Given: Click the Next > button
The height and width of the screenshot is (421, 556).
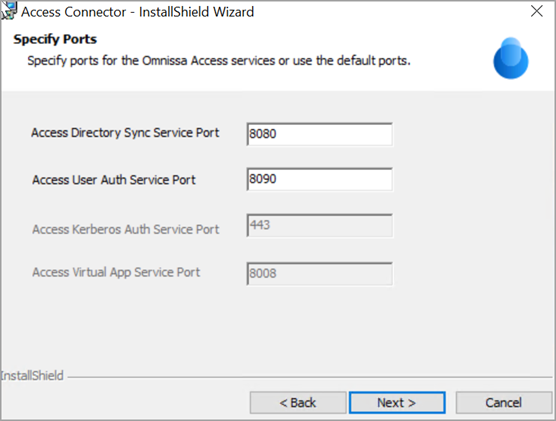Looking at the screenshot, I should (x=397, y=403).
